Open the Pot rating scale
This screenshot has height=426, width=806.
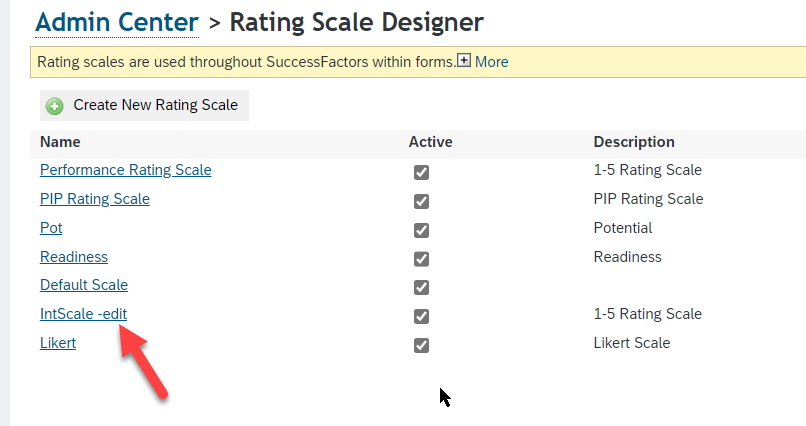(51, 228)
